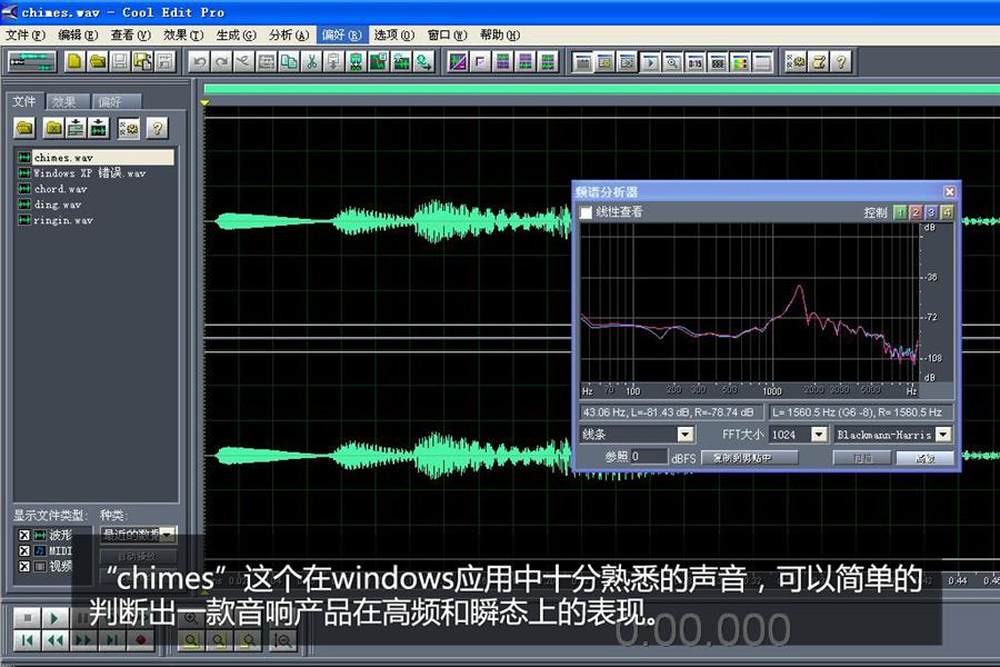The height and width of the screenshot is (667, 1000).
Task: Select hold button 1 in frequency analyzer
Action: pyautogui.click(x=900, y=212)
